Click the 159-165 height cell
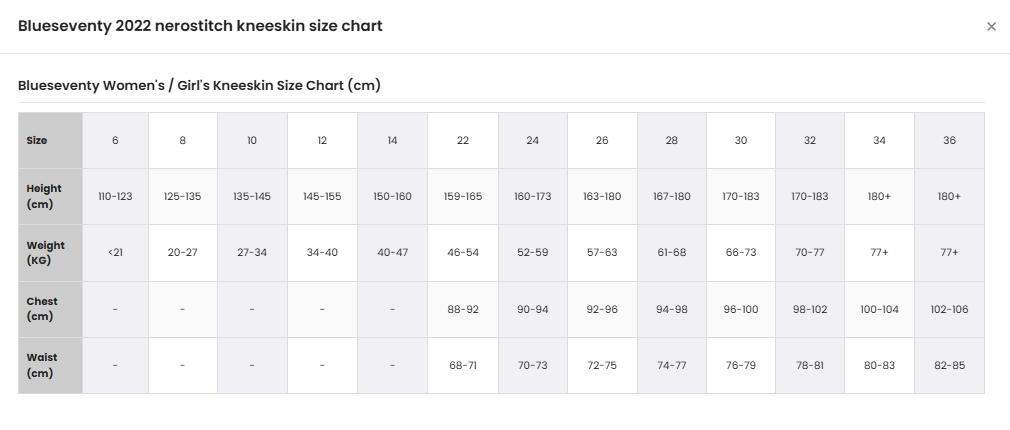 pyautogui.click(x=462, y=196)
